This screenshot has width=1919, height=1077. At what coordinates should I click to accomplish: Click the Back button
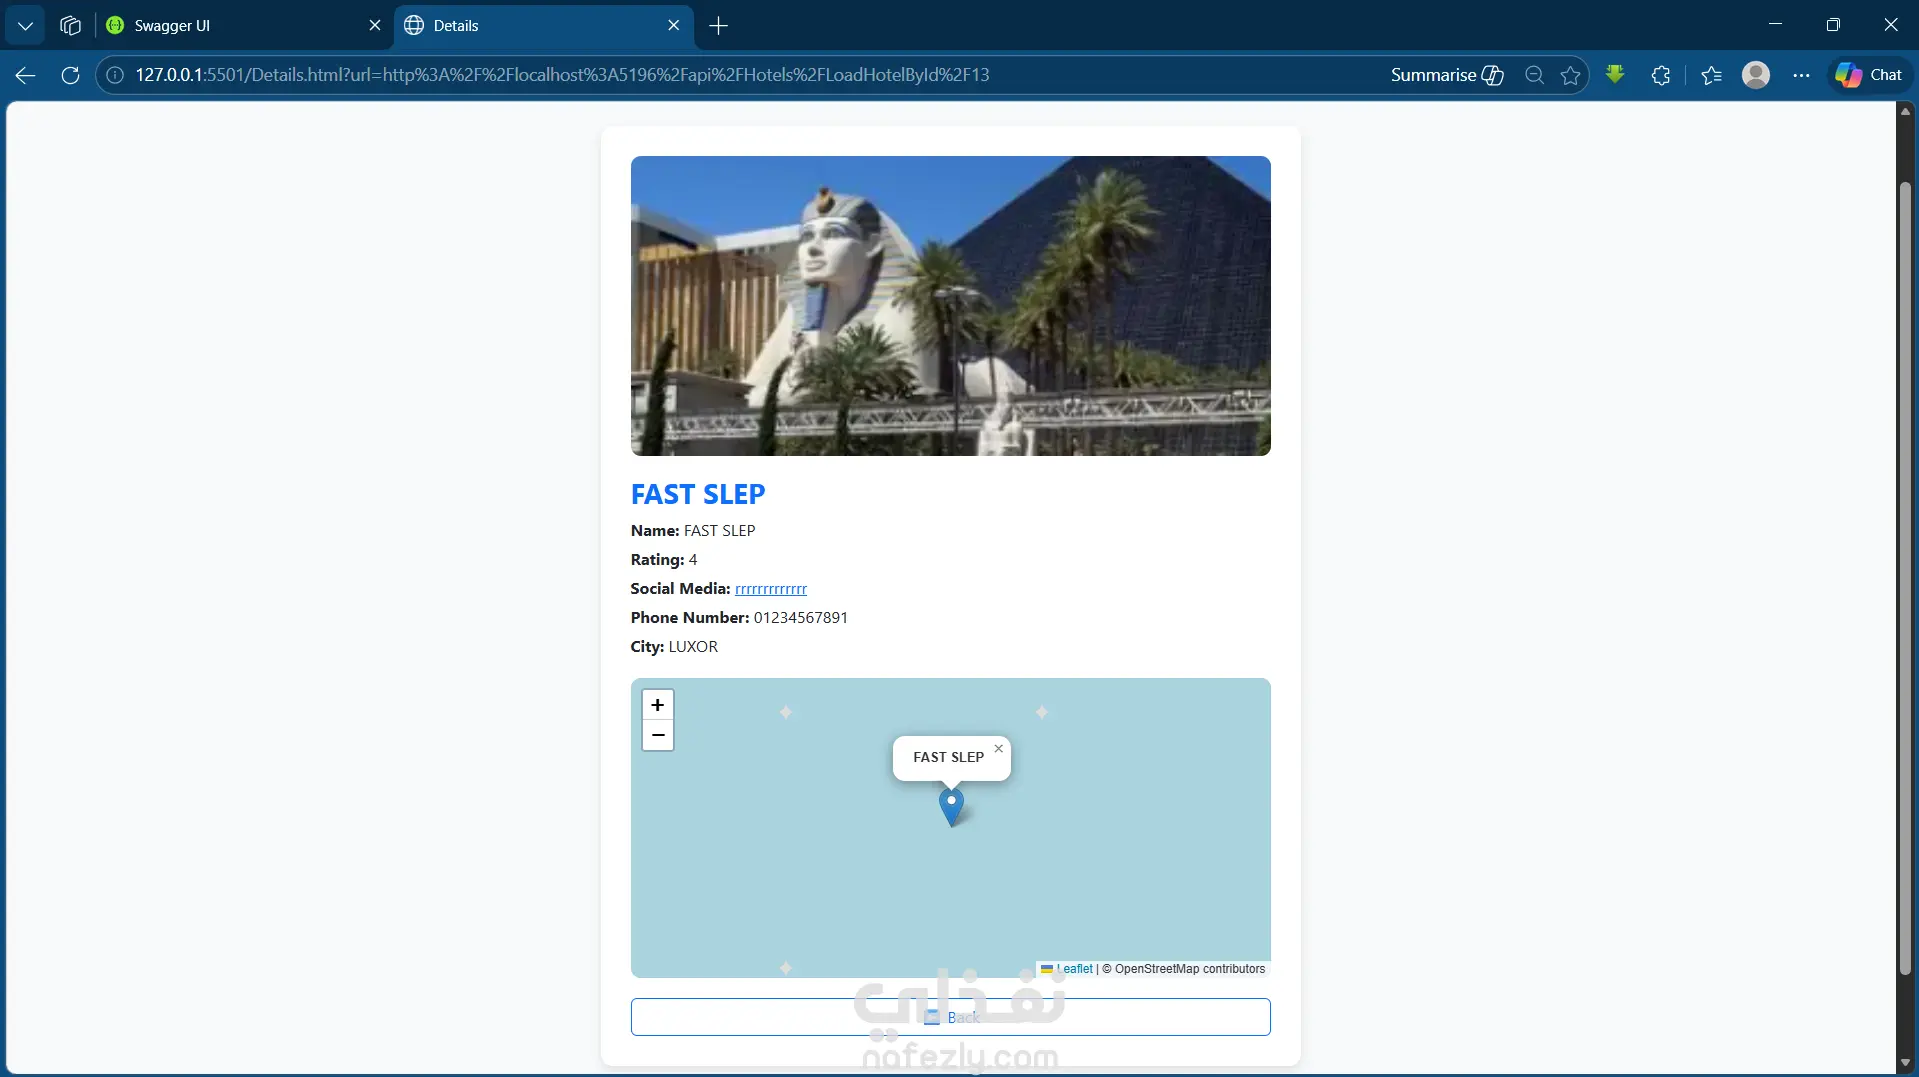click(950, 1017)
